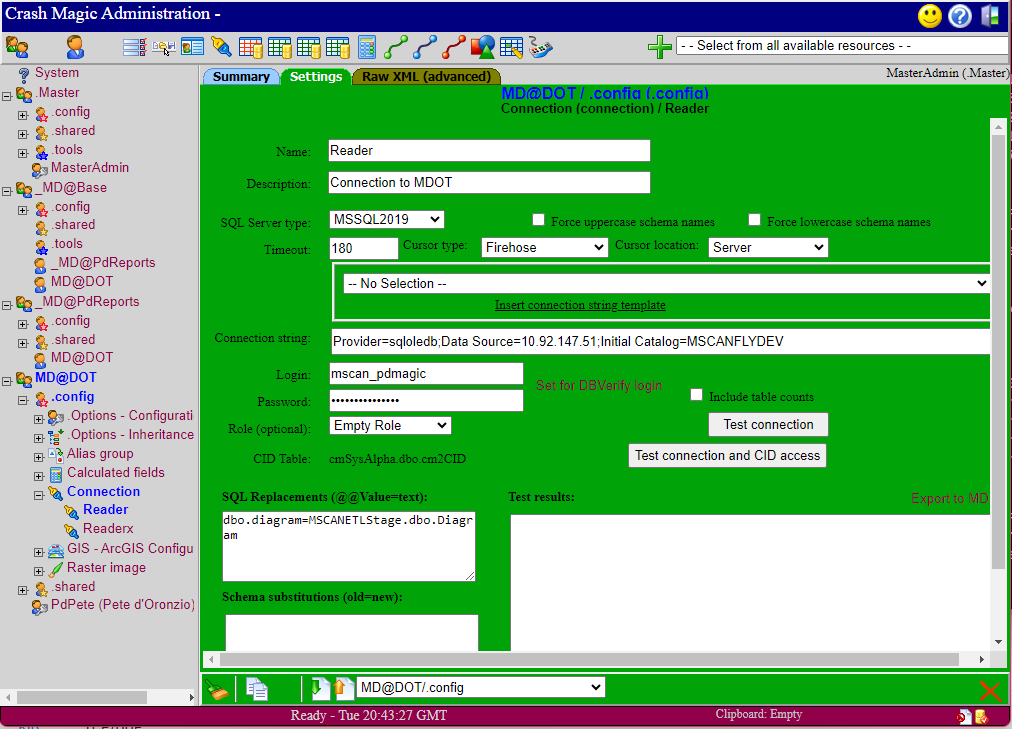Check Include table counts
The height and width of the screenshot is (729, 1012).
(x=696, y=394)
